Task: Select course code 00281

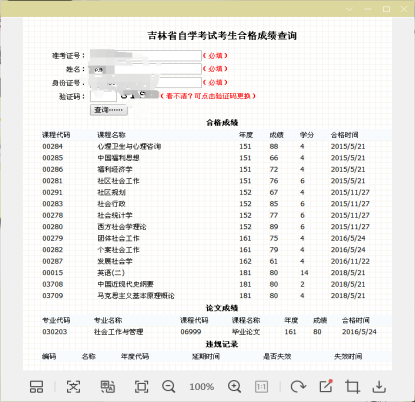Action: [x=52, y=181]
